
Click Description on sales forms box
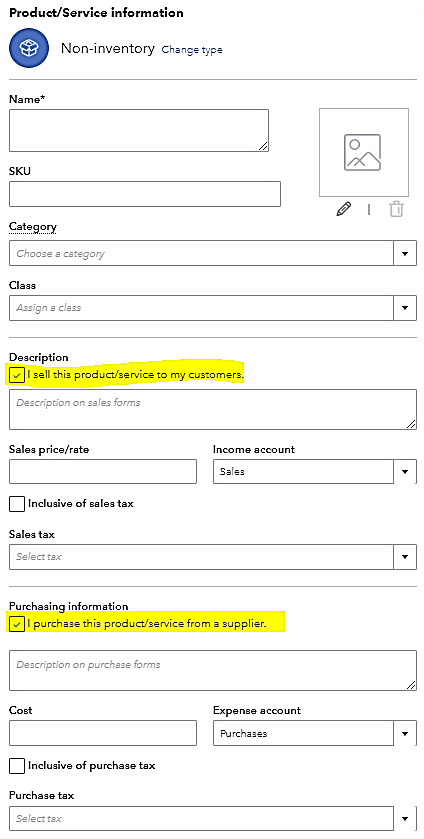click(213, 409)
